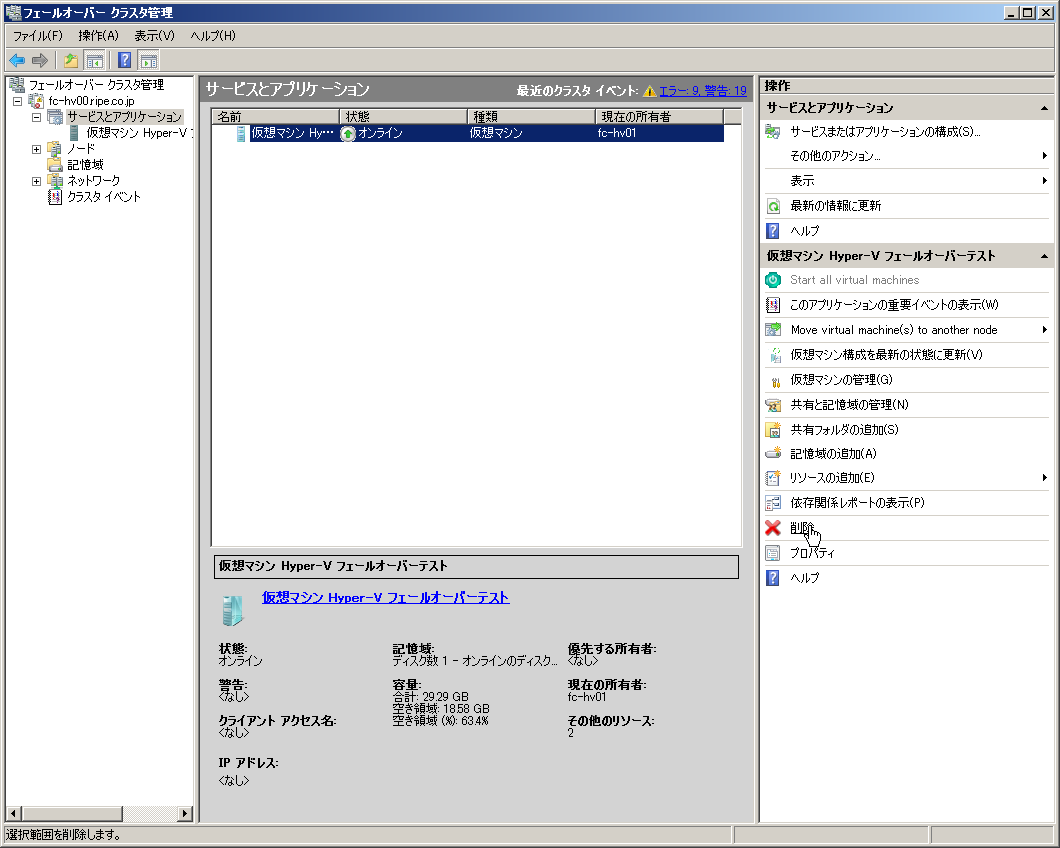1060x848 pixels.
Task: Select the 仮想マシン Hy... row in list
Action: click(468, 133)
